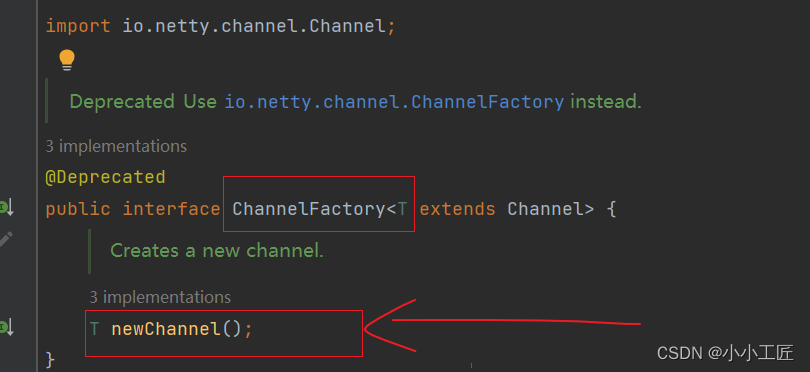Image resolution: width=810 pixels, height=372 pixels.
Task: Follow the io.netty.channel.ChannelFactory doc link
Action: click(394, 102)
